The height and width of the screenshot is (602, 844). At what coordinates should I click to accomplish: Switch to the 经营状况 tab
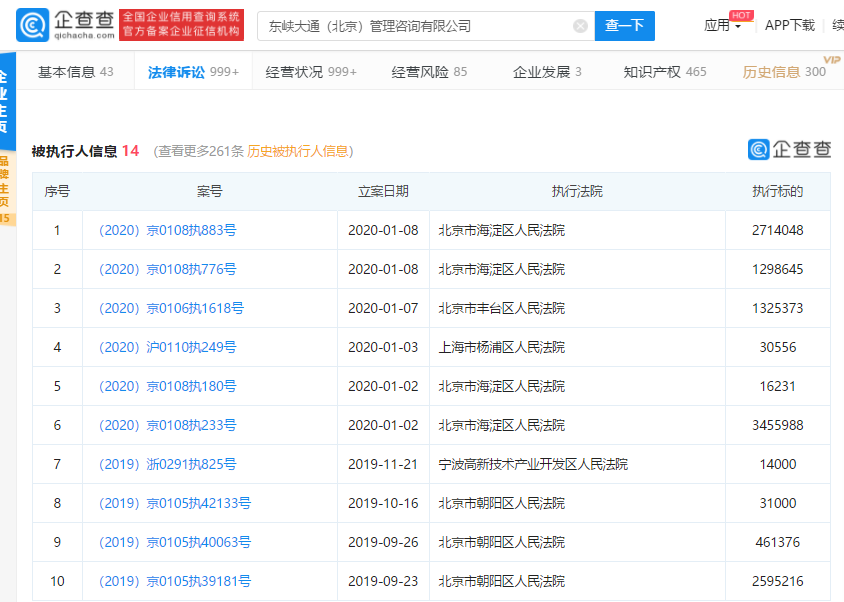point(311,72)
